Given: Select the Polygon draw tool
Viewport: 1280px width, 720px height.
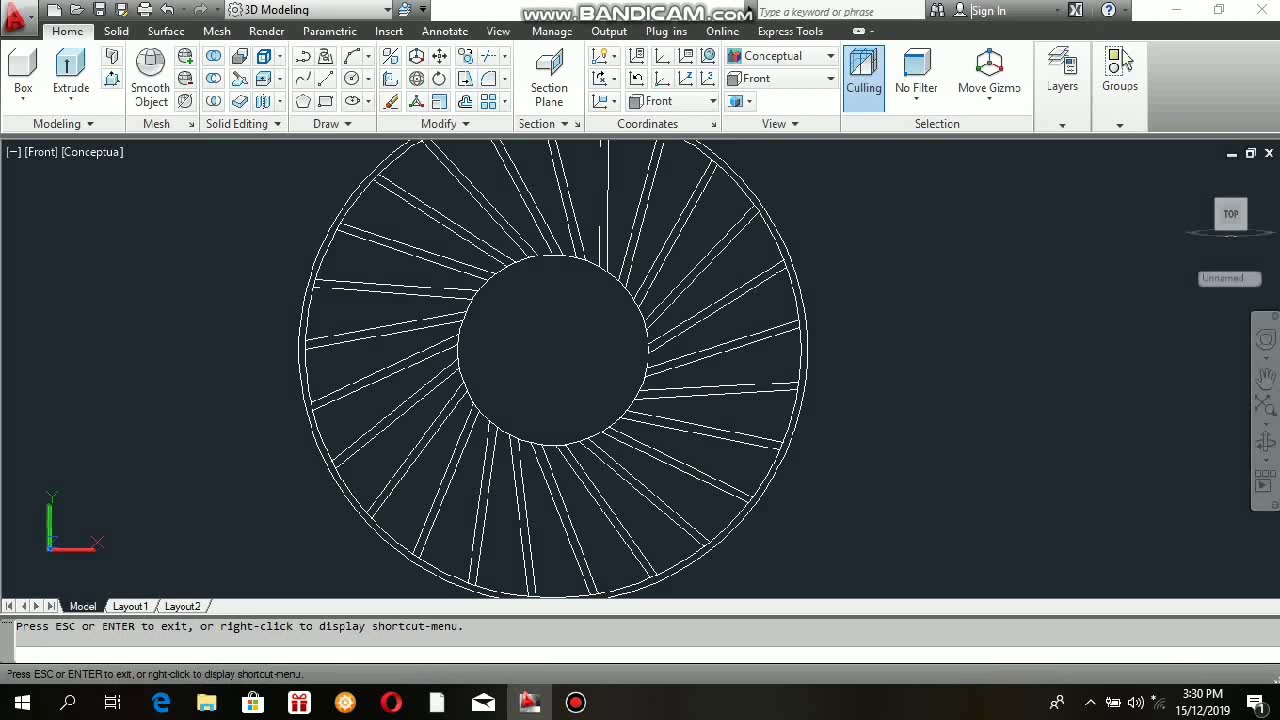Looking at the screenshot, I should click(x=303, y=101).
